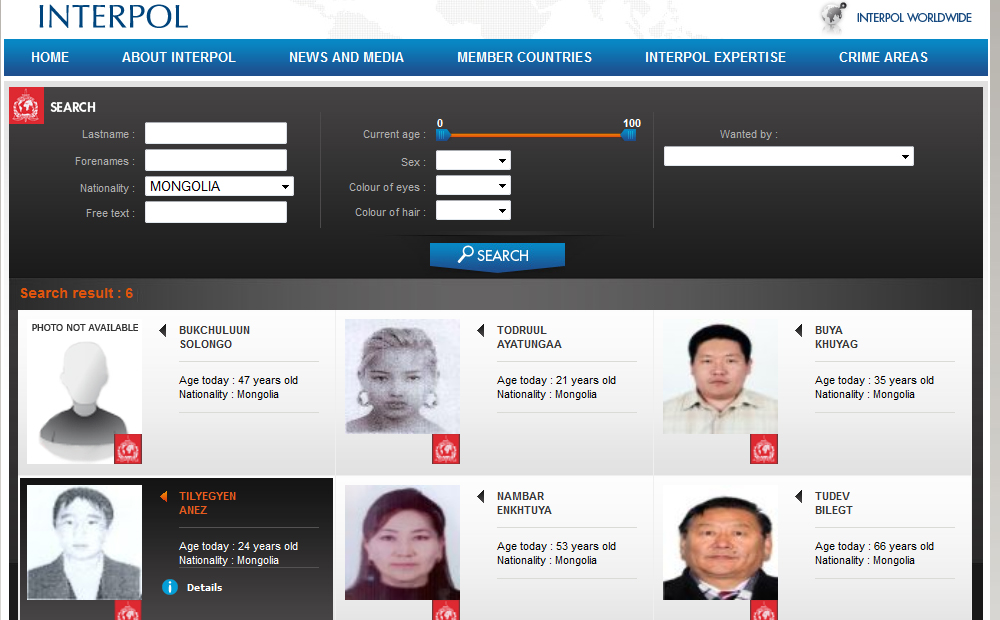This screenshot has width=1000, height=620.
Task: Open the Nationality dropdown showing Mongolia
Action: [x=219, y=187]
